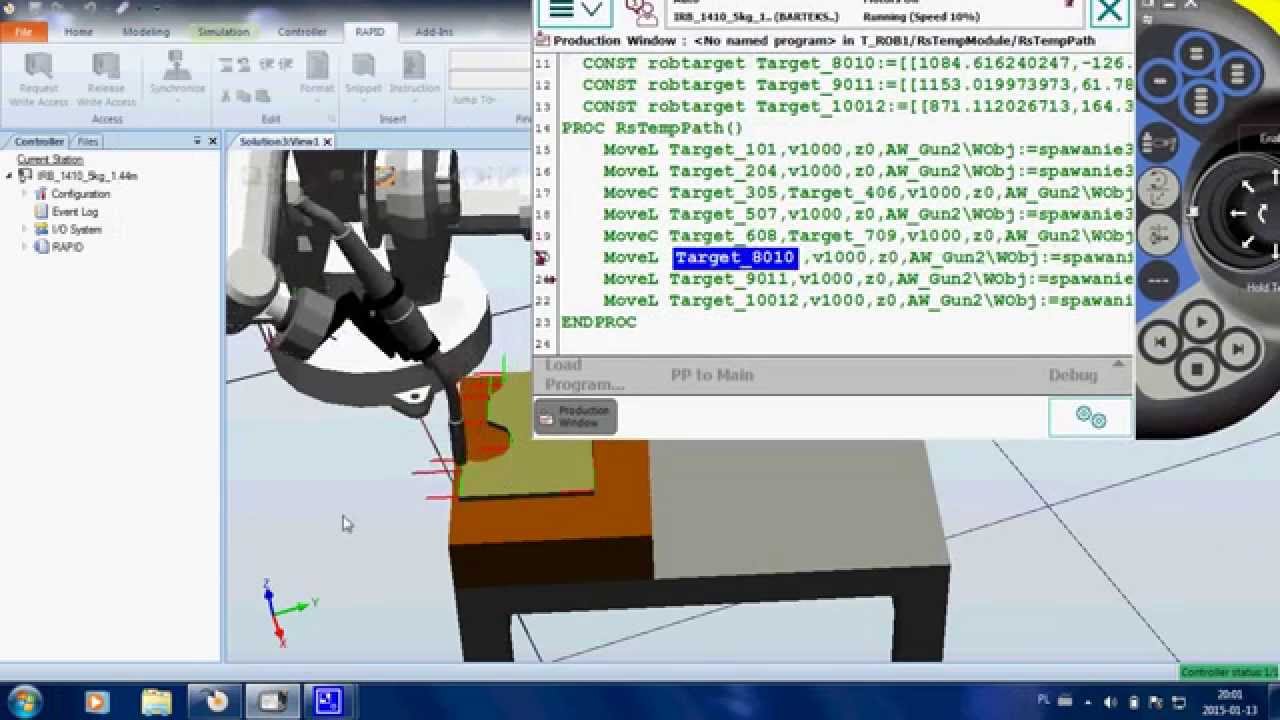Click the Stop button on FlexPendant
The height and width of the screenshot is (720, 1280).
pyautogui.click(x=1198, y=370)
